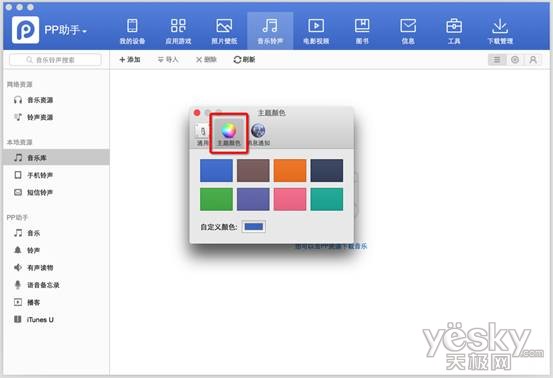Open the 应用游戏 apps and games section
Image resolution: width=553 pixels, height=378 pixels.
pyautogui.click(x=178, y=31)
